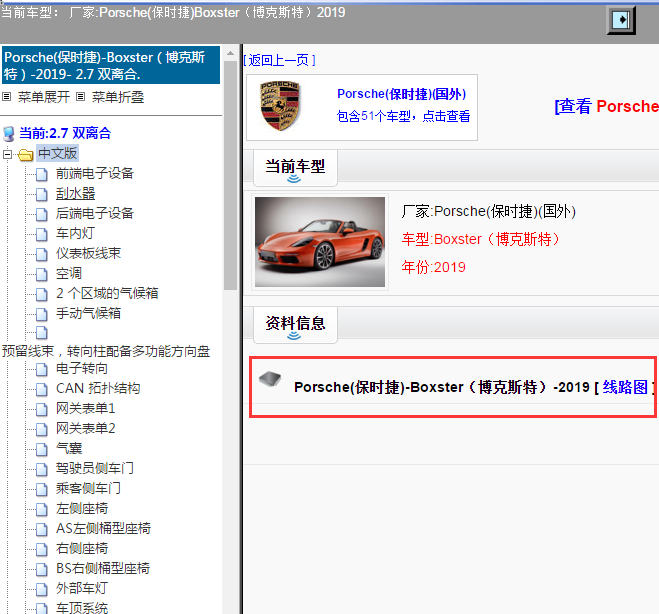The height and width of the screenshot is (614, 659).
Task: Open the 线路图 wiring diagram link
Action: tap(625, 387)
